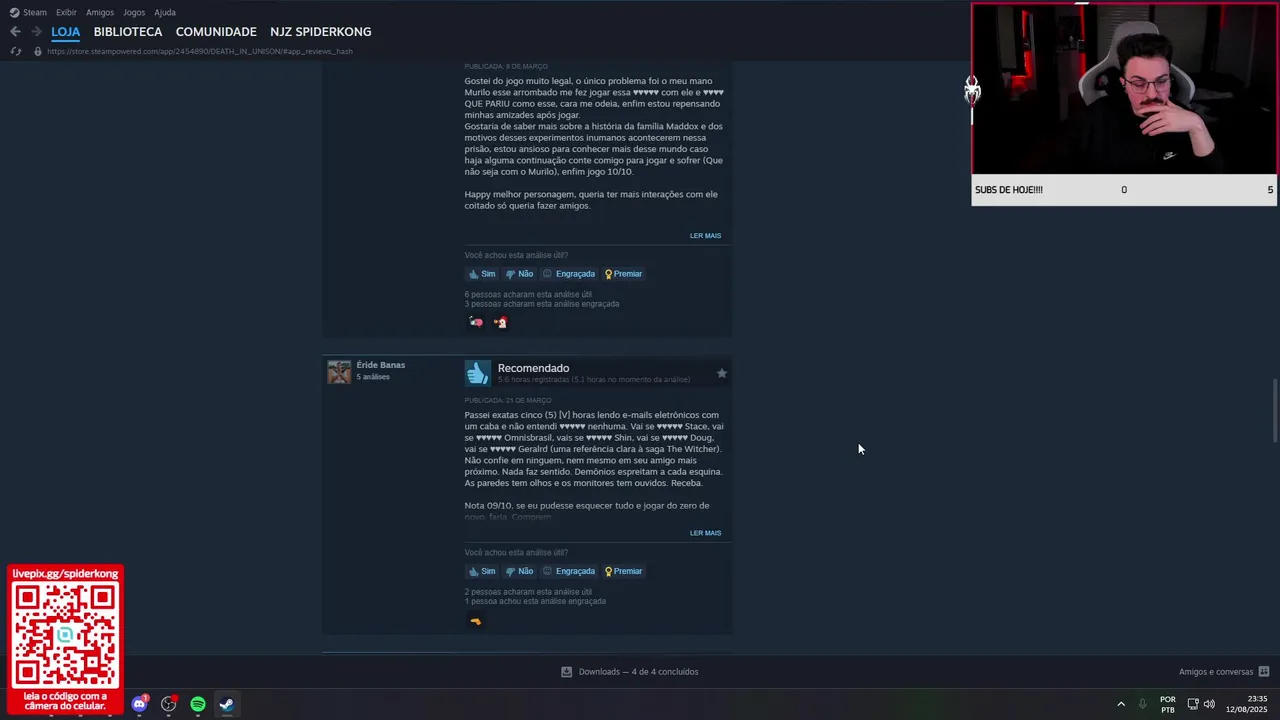The height and width of the screenshot is (720, 1280).
Task: Switch to the LOJA tab
Action: (x=65, y=32)
